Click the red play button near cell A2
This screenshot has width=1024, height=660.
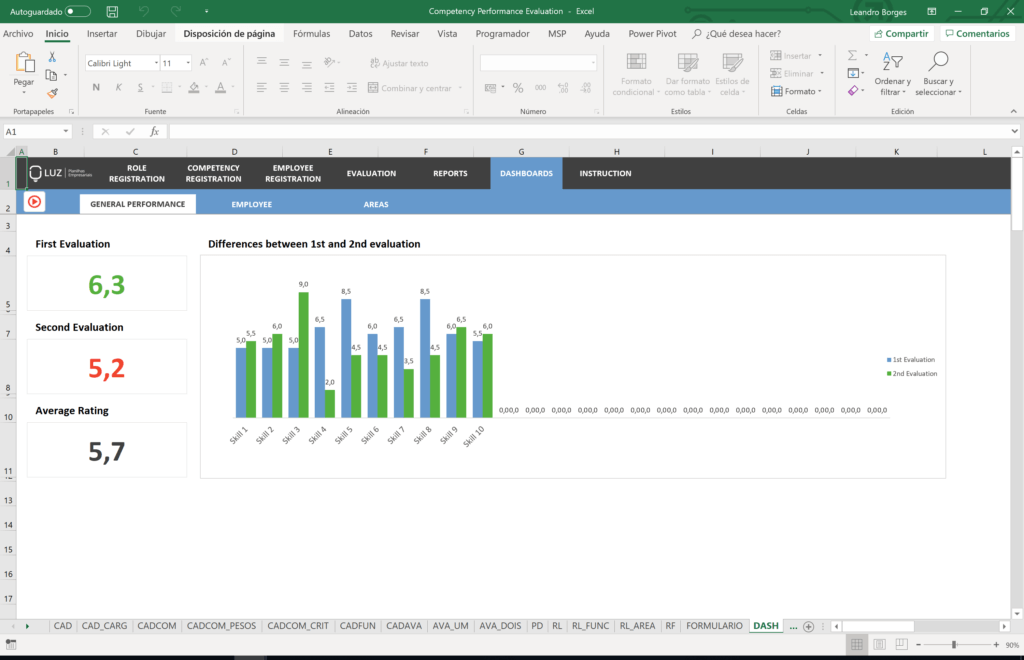point(33,203)
